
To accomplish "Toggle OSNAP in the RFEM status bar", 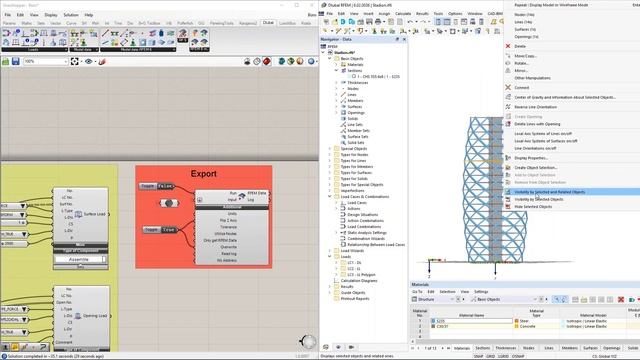I will (518, 356).
